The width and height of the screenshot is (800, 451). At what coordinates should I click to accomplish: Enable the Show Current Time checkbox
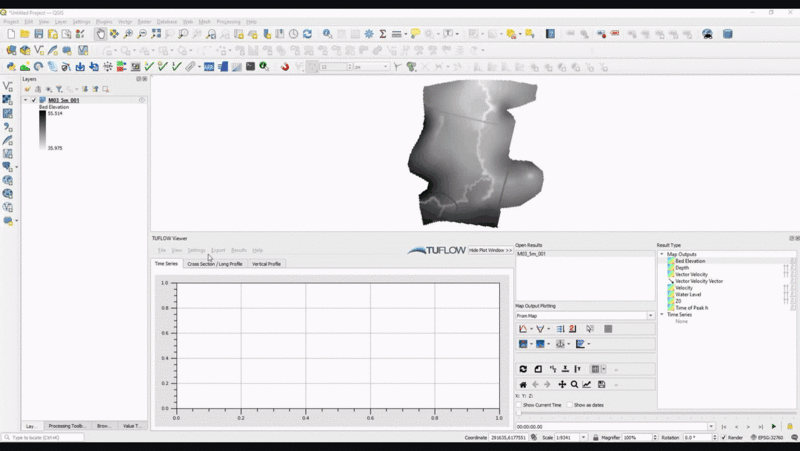(x=519, y=405)
